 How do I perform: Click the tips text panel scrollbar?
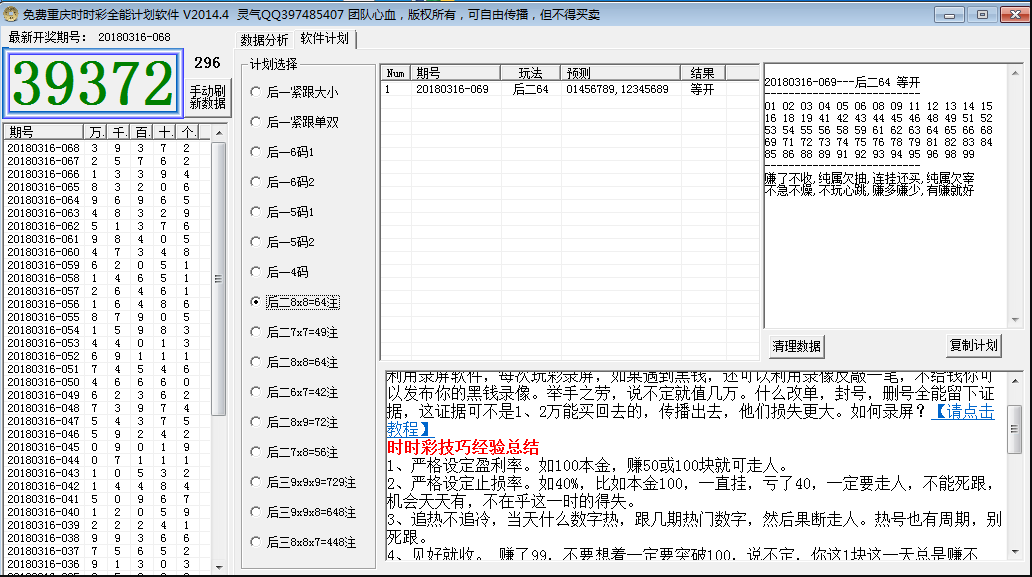(1015, 430)
